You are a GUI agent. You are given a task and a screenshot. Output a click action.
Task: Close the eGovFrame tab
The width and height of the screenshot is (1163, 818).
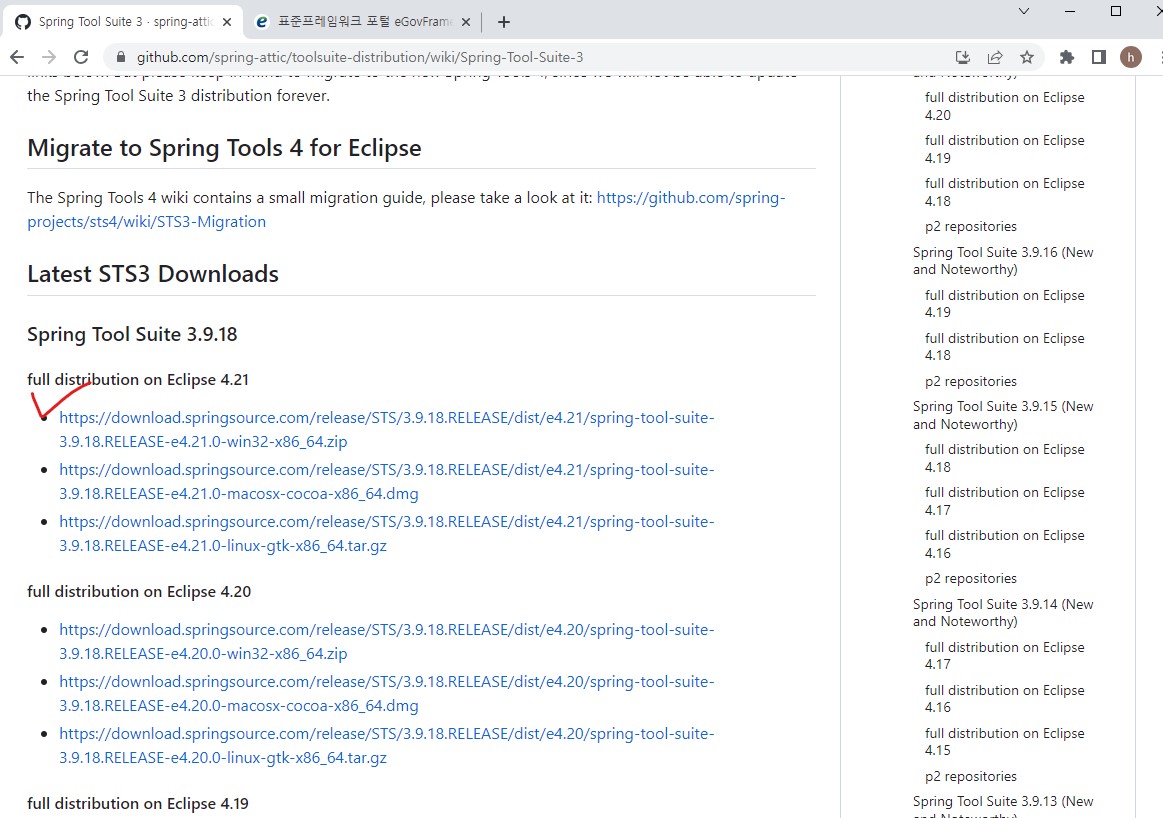tap(466, 22)
